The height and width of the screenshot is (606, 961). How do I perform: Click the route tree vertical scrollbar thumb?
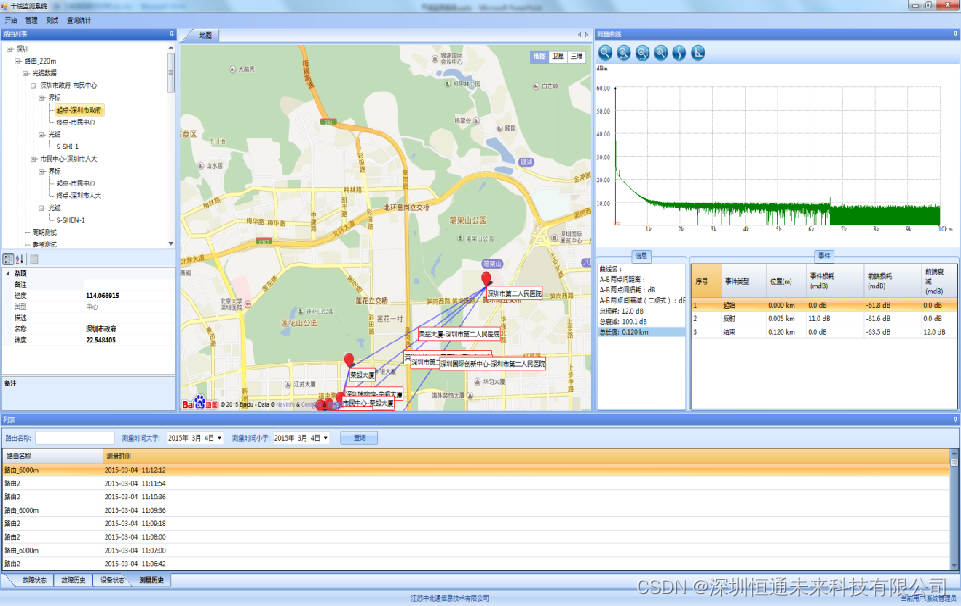tap(170, 72)
